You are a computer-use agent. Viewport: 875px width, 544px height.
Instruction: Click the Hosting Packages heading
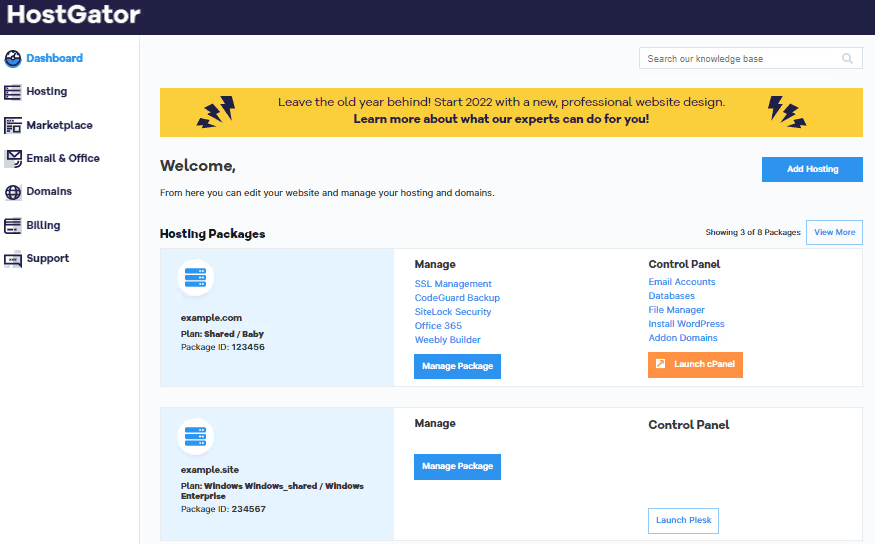click(x=212, y=234)
